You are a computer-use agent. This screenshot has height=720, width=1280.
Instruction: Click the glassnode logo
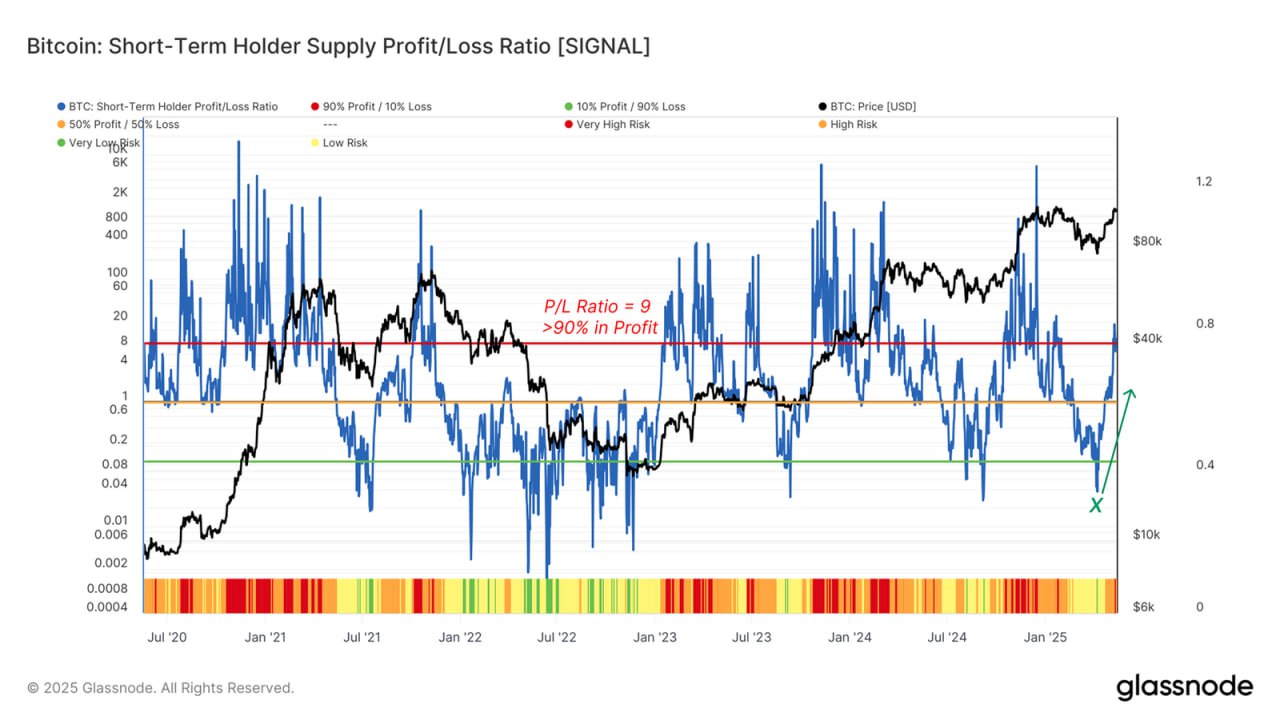(x=1184, y=686)
